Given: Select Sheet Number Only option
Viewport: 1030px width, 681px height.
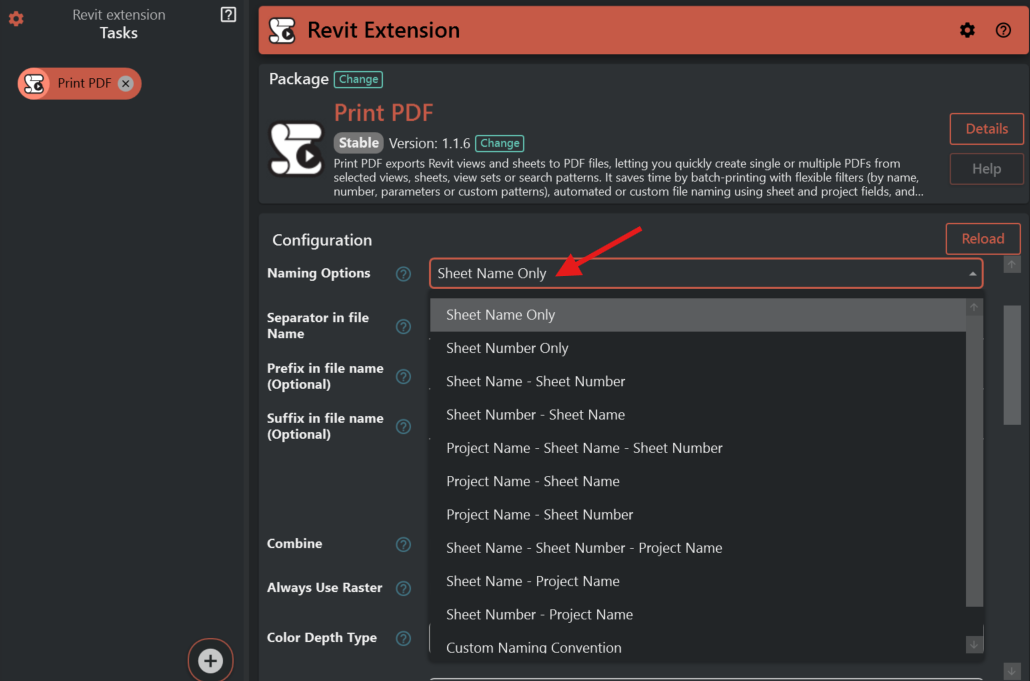Looking at the screenshot, I should tap(507, 348).
